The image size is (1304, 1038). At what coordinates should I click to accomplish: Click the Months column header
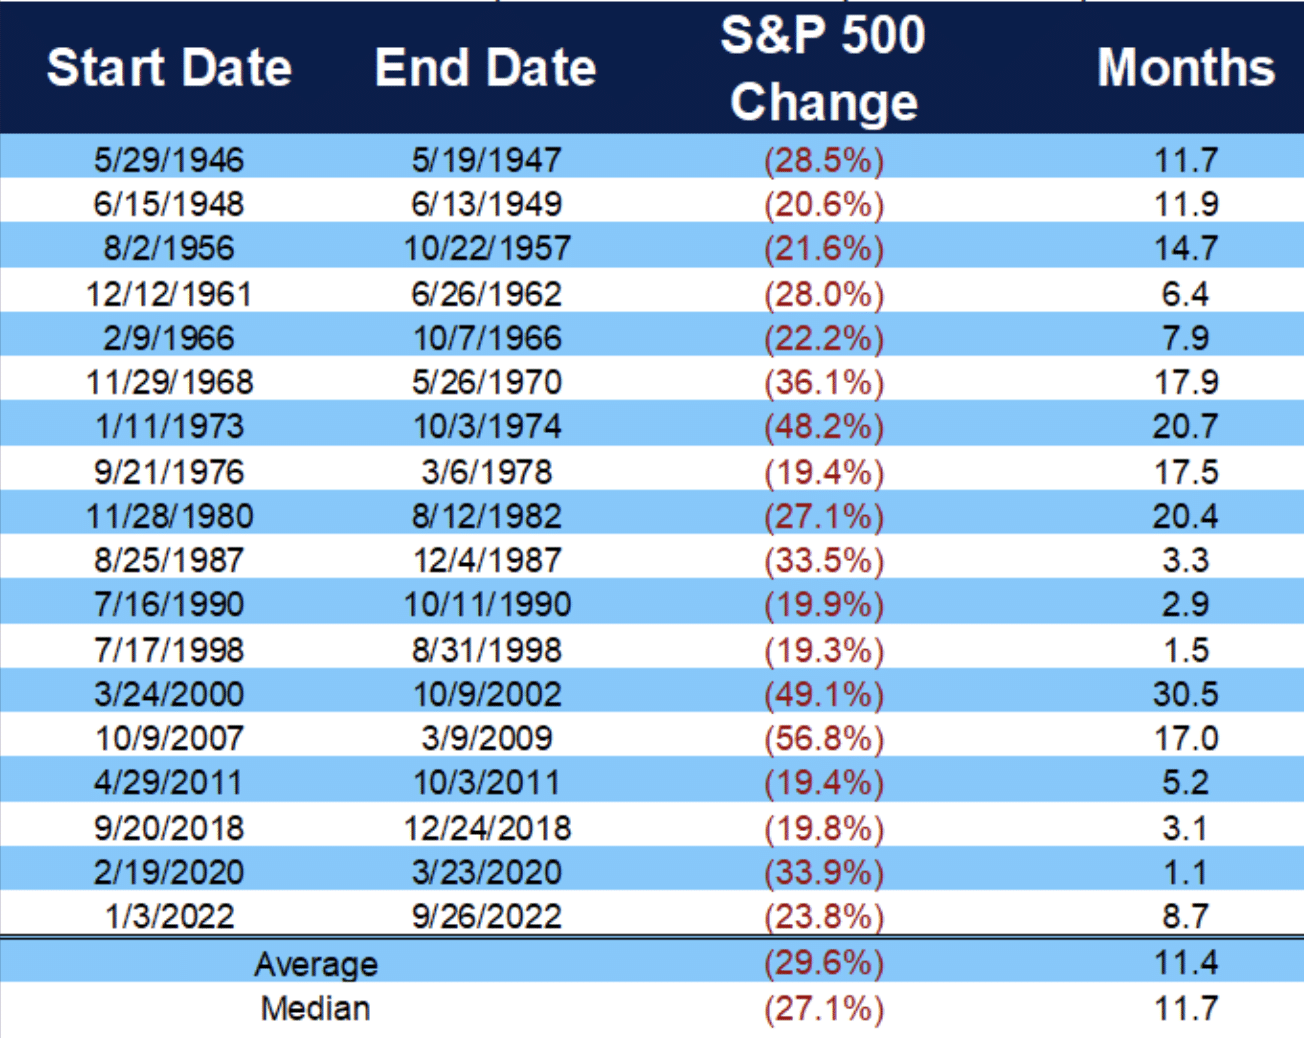(1186, 68)
